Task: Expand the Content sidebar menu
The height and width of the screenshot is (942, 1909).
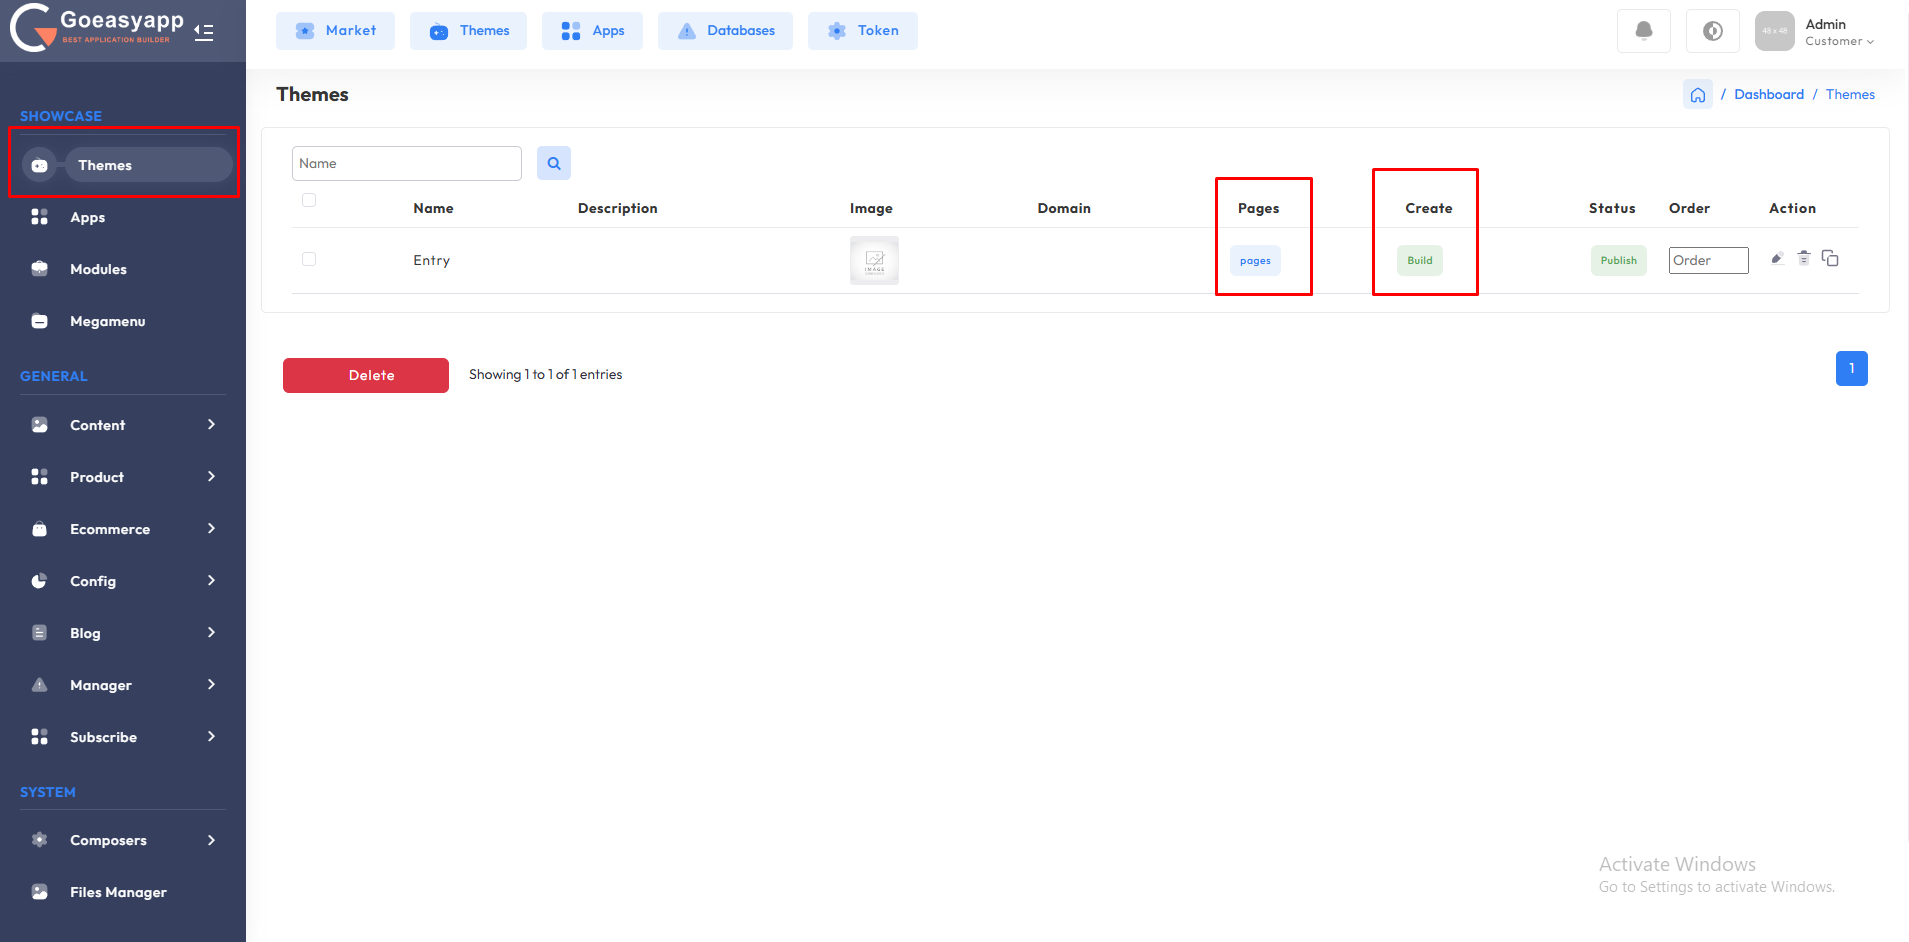Action: (x=122, y=425)
